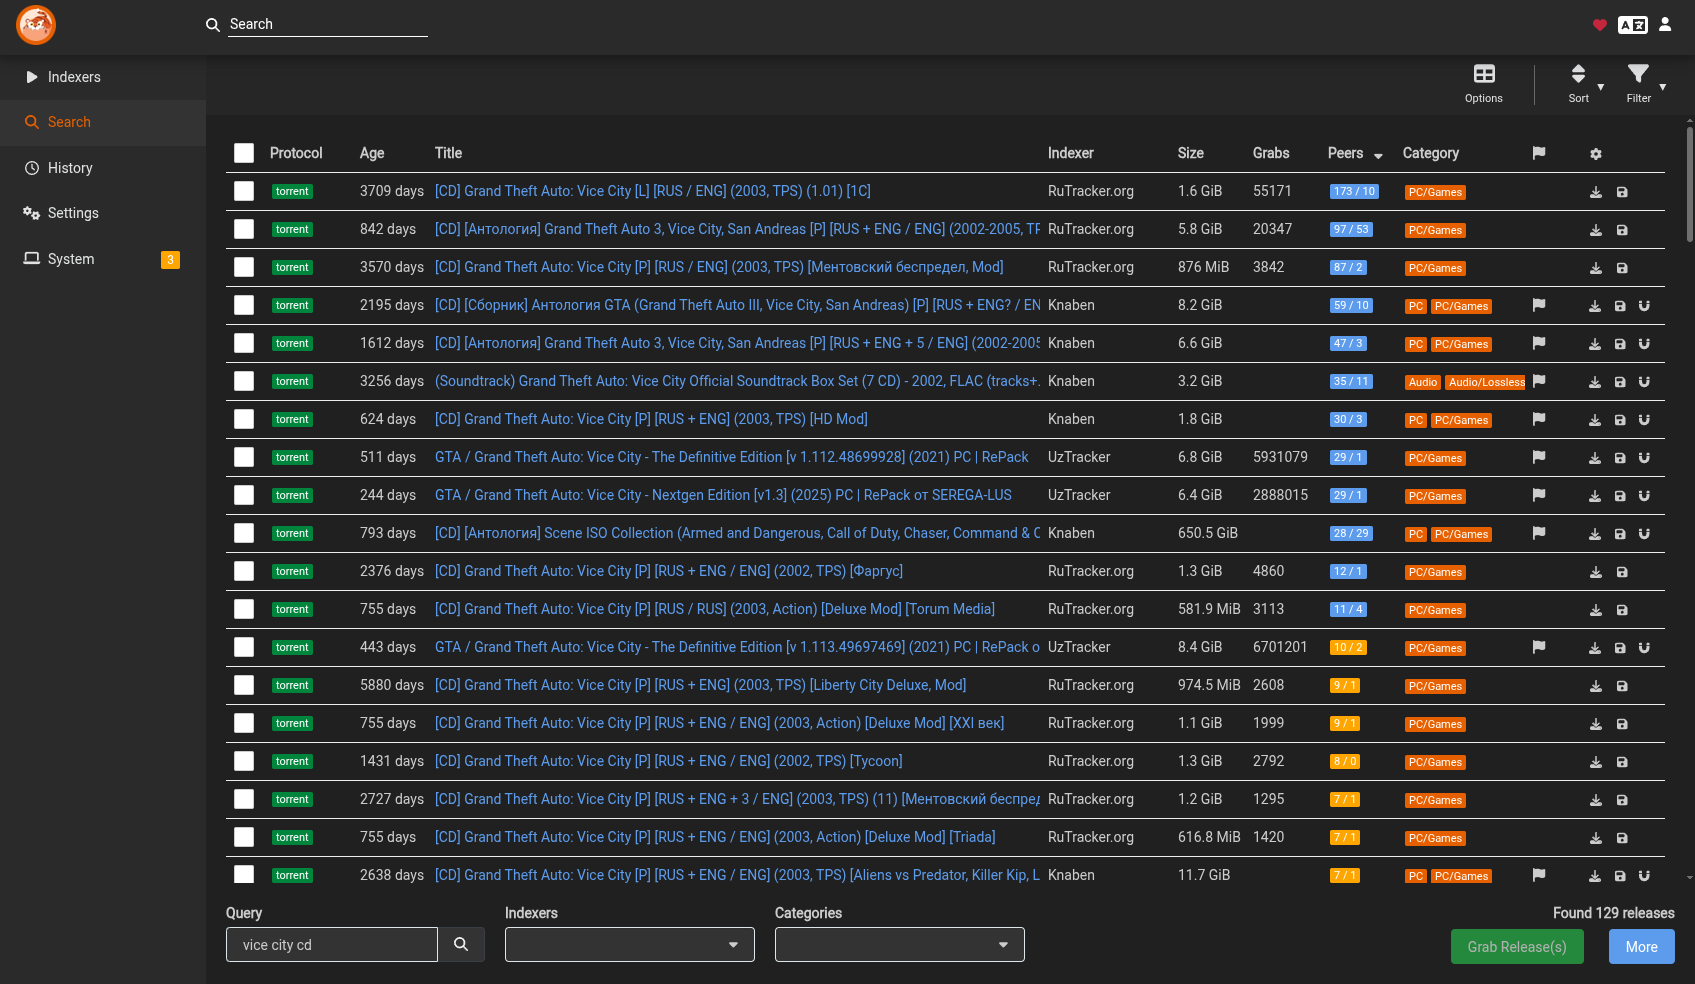Save the 581.9 MiB release torrent file
Viewport: 1695px width, 984px height.
[x=1622, y=610]
